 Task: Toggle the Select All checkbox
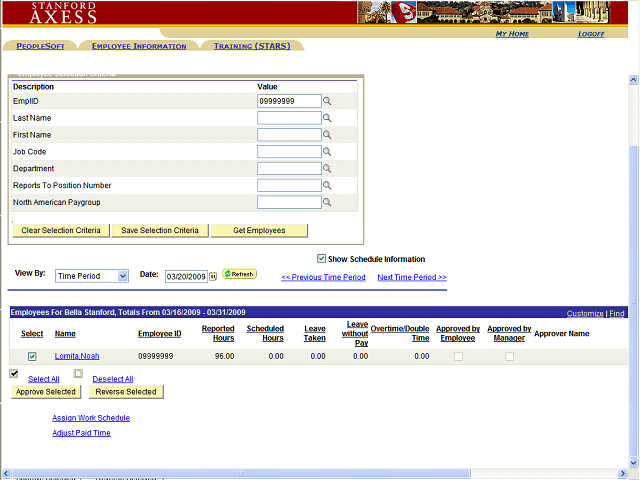click(14, 374)
